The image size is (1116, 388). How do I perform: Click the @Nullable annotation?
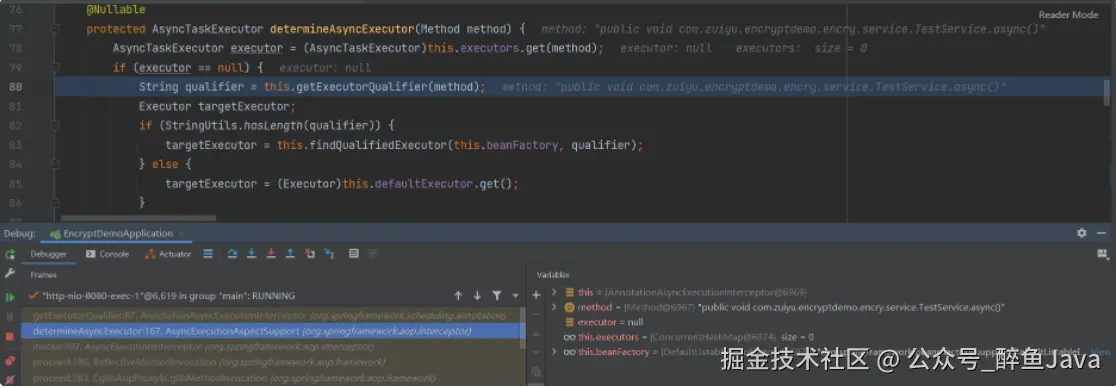tap(116, 10)
